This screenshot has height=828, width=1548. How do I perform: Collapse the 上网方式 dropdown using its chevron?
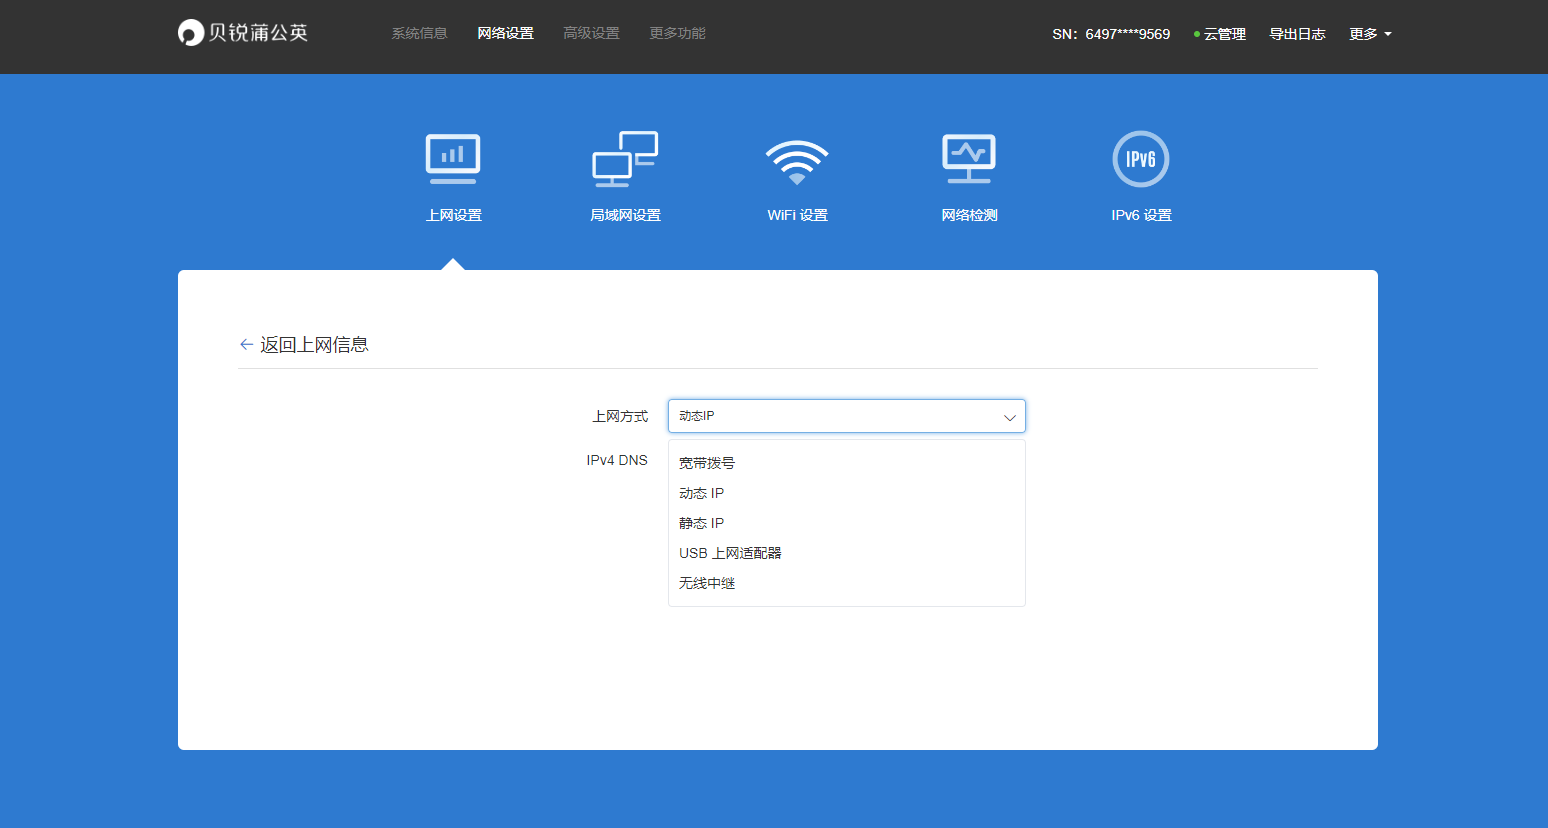tap(1009, 417)
